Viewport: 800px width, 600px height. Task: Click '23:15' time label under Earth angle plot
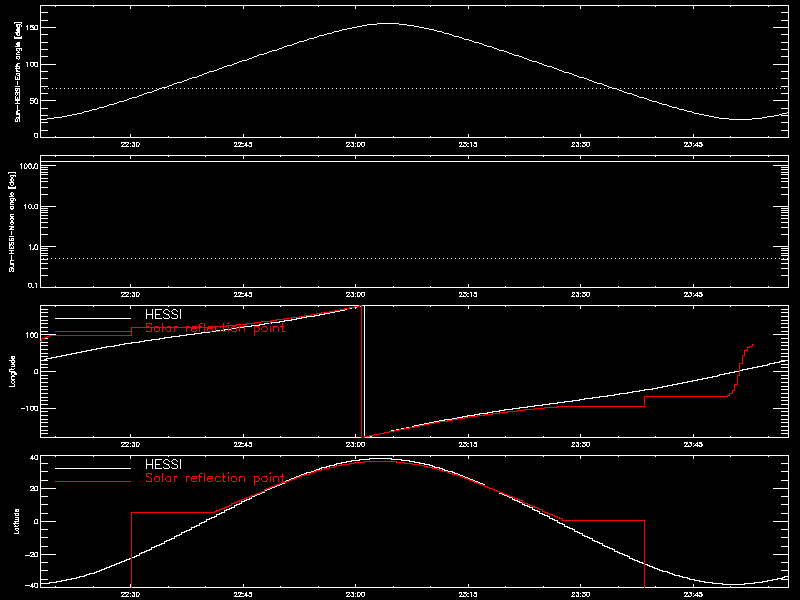pos(468,145)
